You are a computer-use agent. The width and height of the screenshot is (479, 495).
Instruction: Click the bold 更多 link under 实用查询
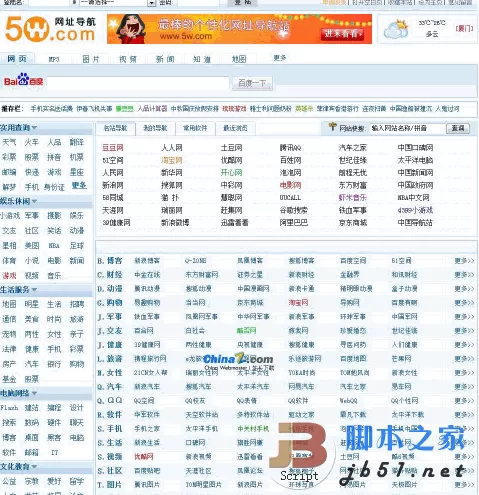coord(79,186)
